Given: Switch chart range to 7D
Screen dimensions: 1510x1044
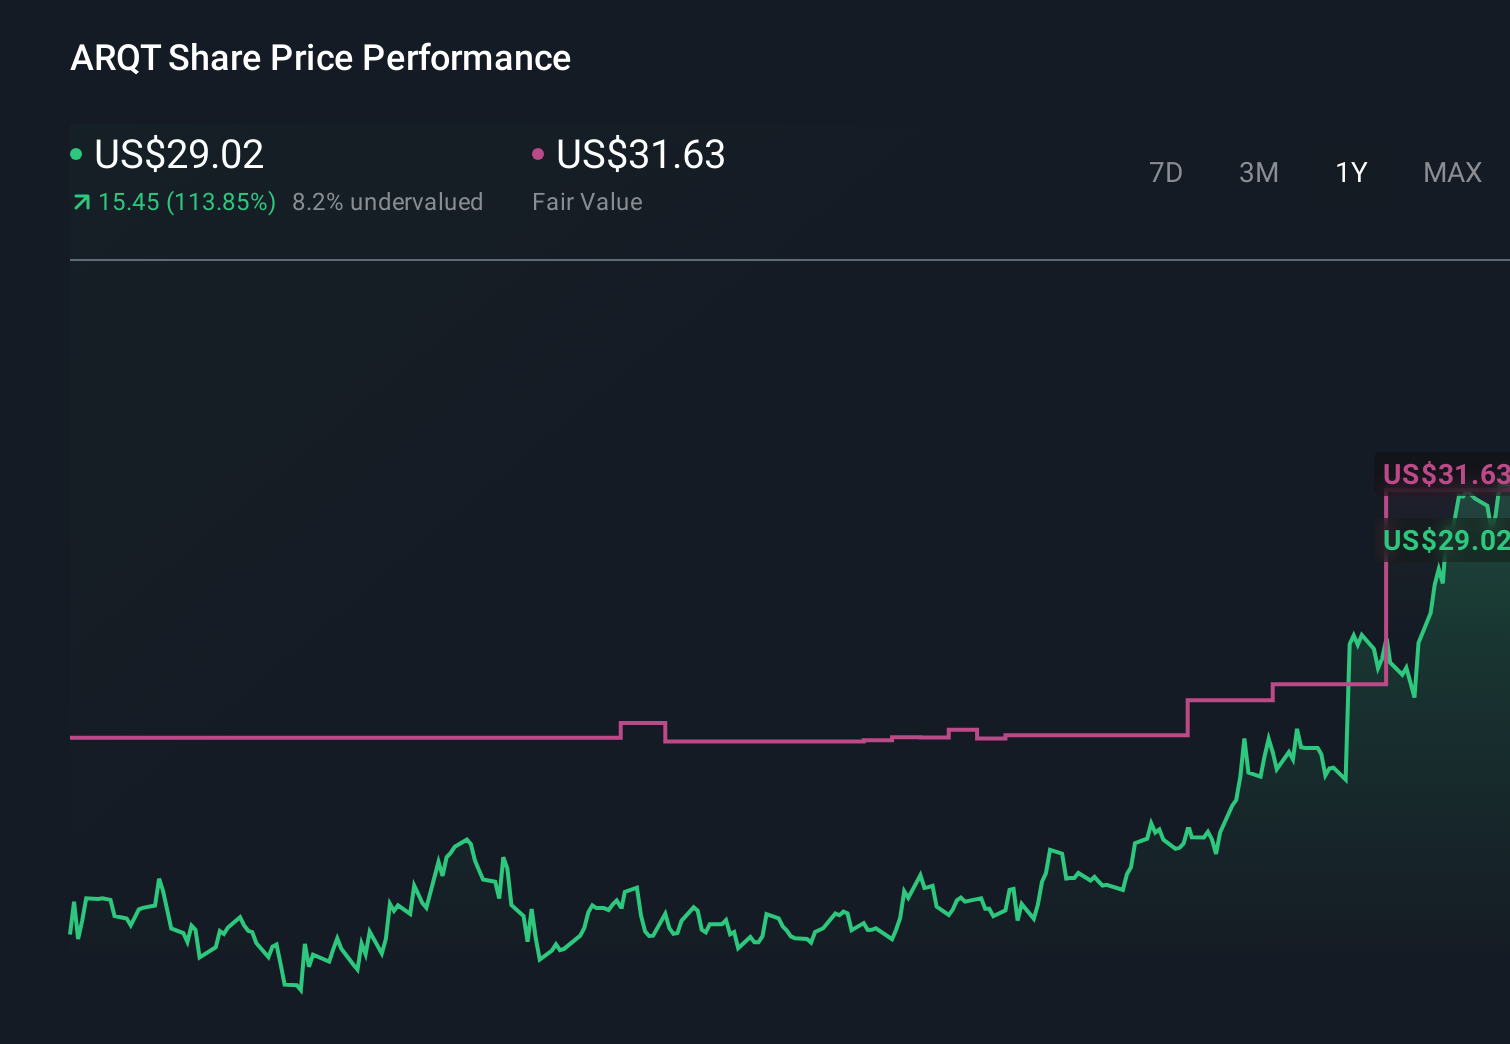Looking at the screenshot, I should click(1165, 173).
